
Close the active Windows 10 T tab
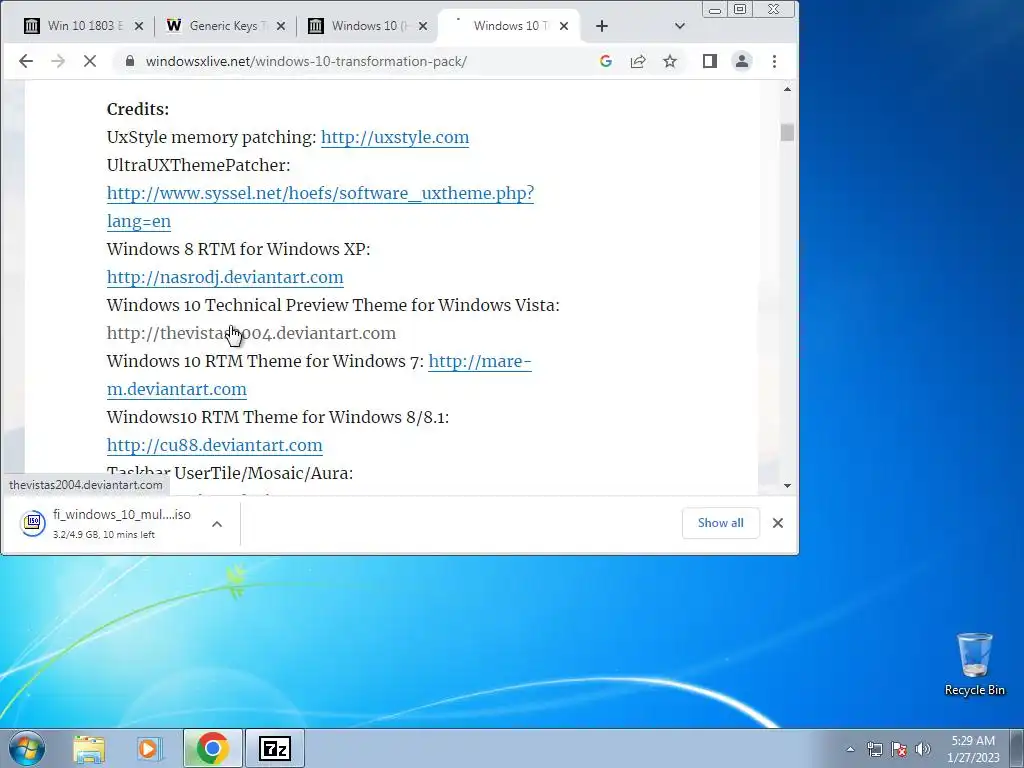click(x=564, y=26)
